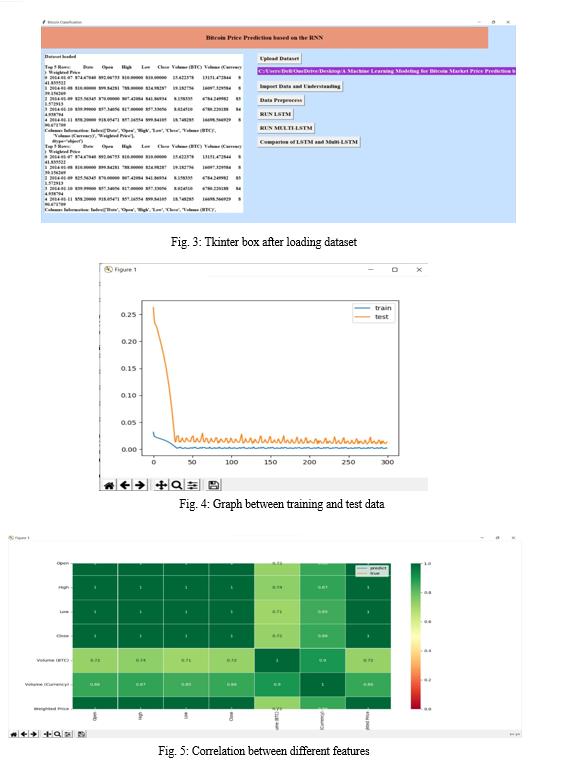This screenshot has height=763, width=569.
Task: Click Forward arrow in Fig. 4 plot toolbar
Action: click(x=140, y=485)
